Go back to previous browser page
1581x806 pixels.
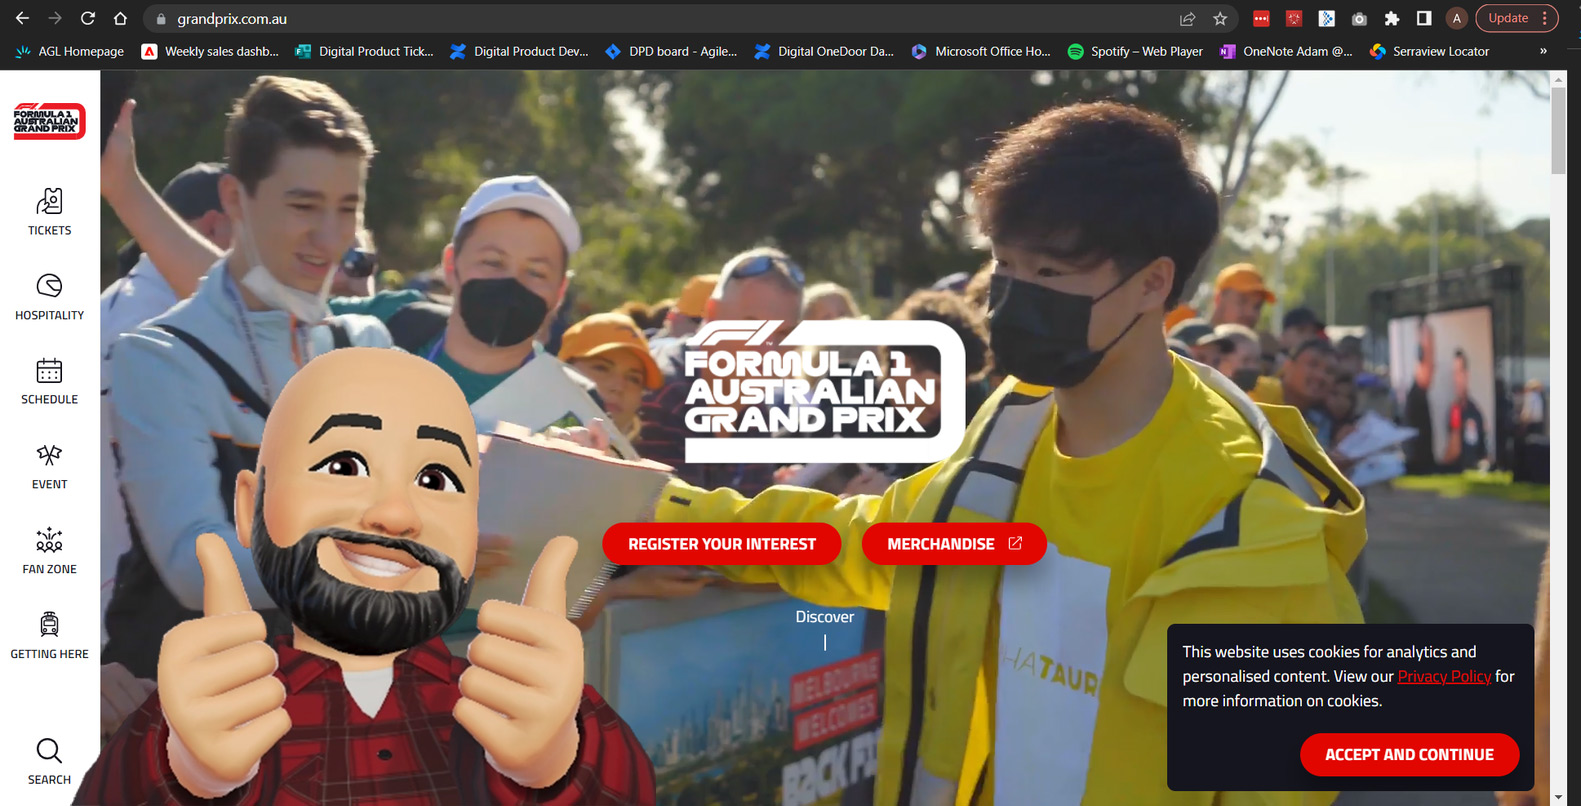[22, 18]
